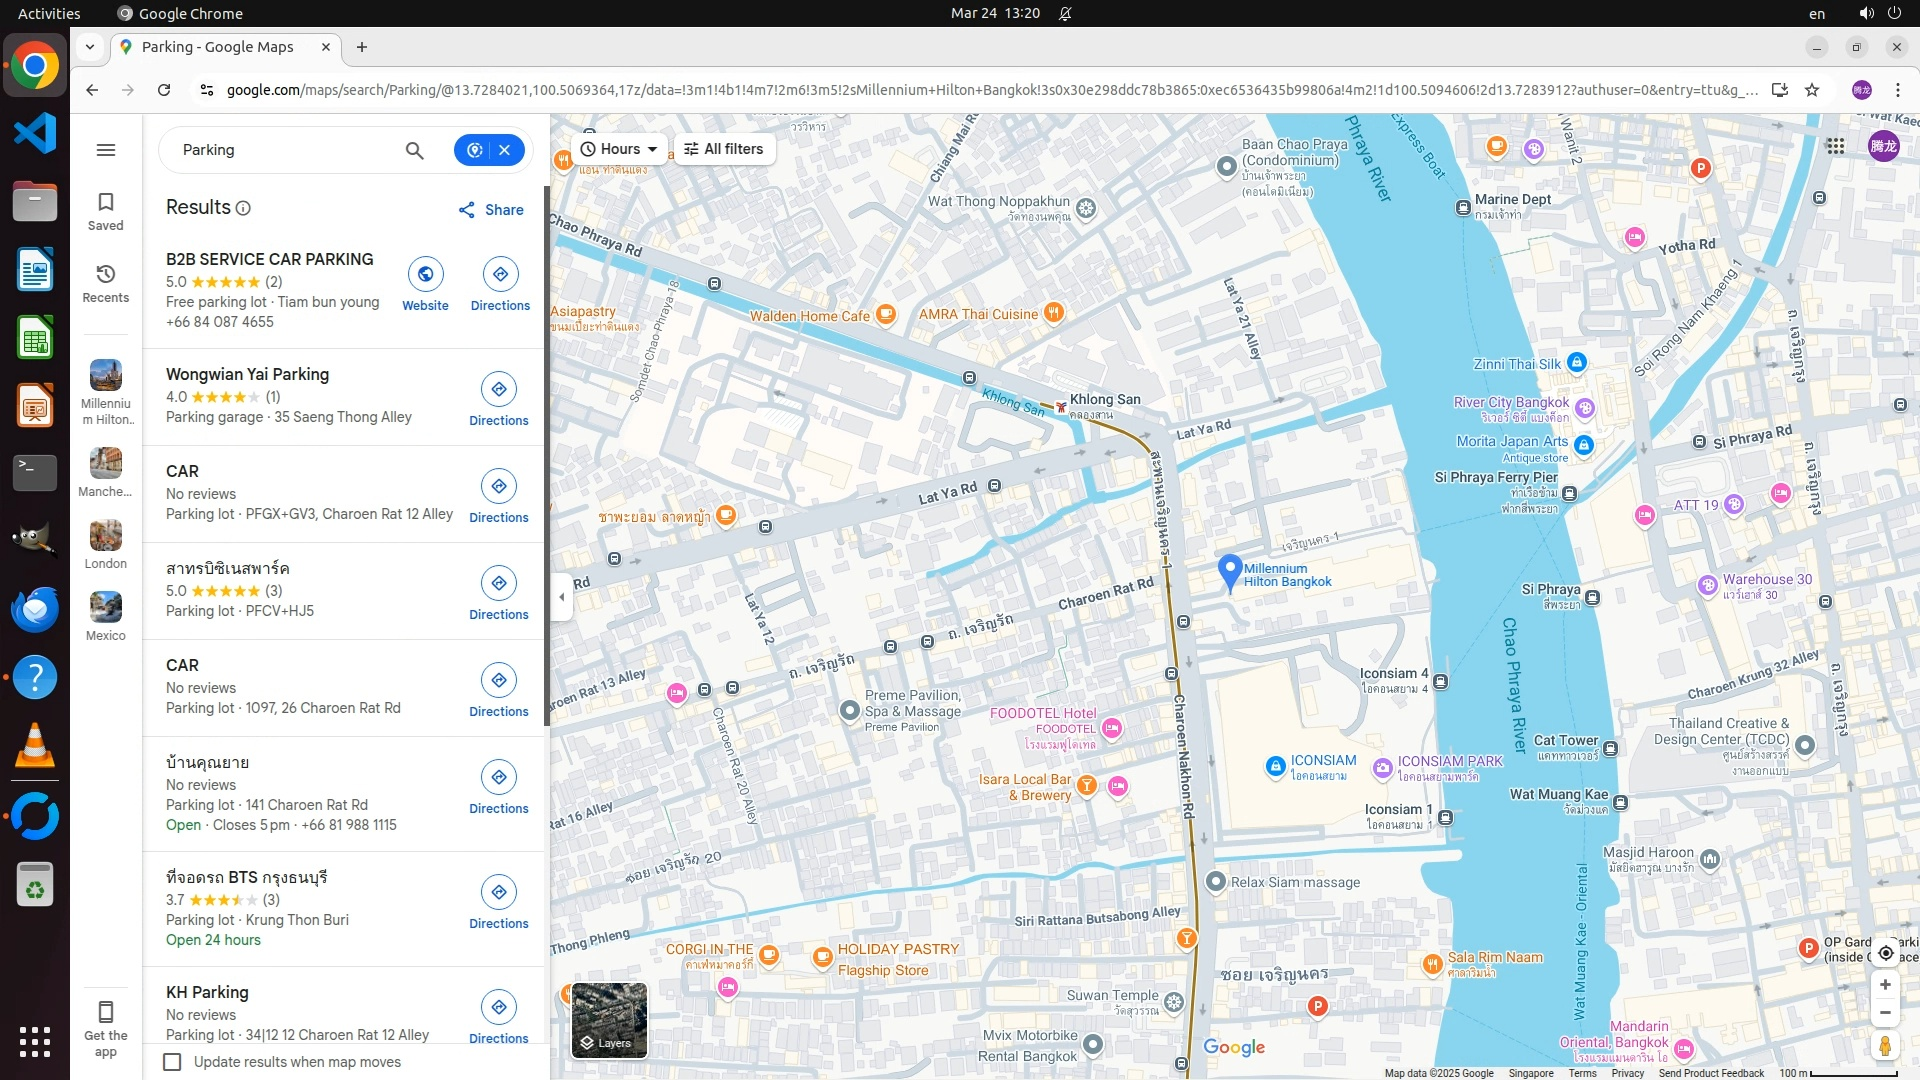Image resolution: width=1920 pixels, height=1080 pixels.
Task: Open Street View pegman
Action: (x=1885, y=1046)
